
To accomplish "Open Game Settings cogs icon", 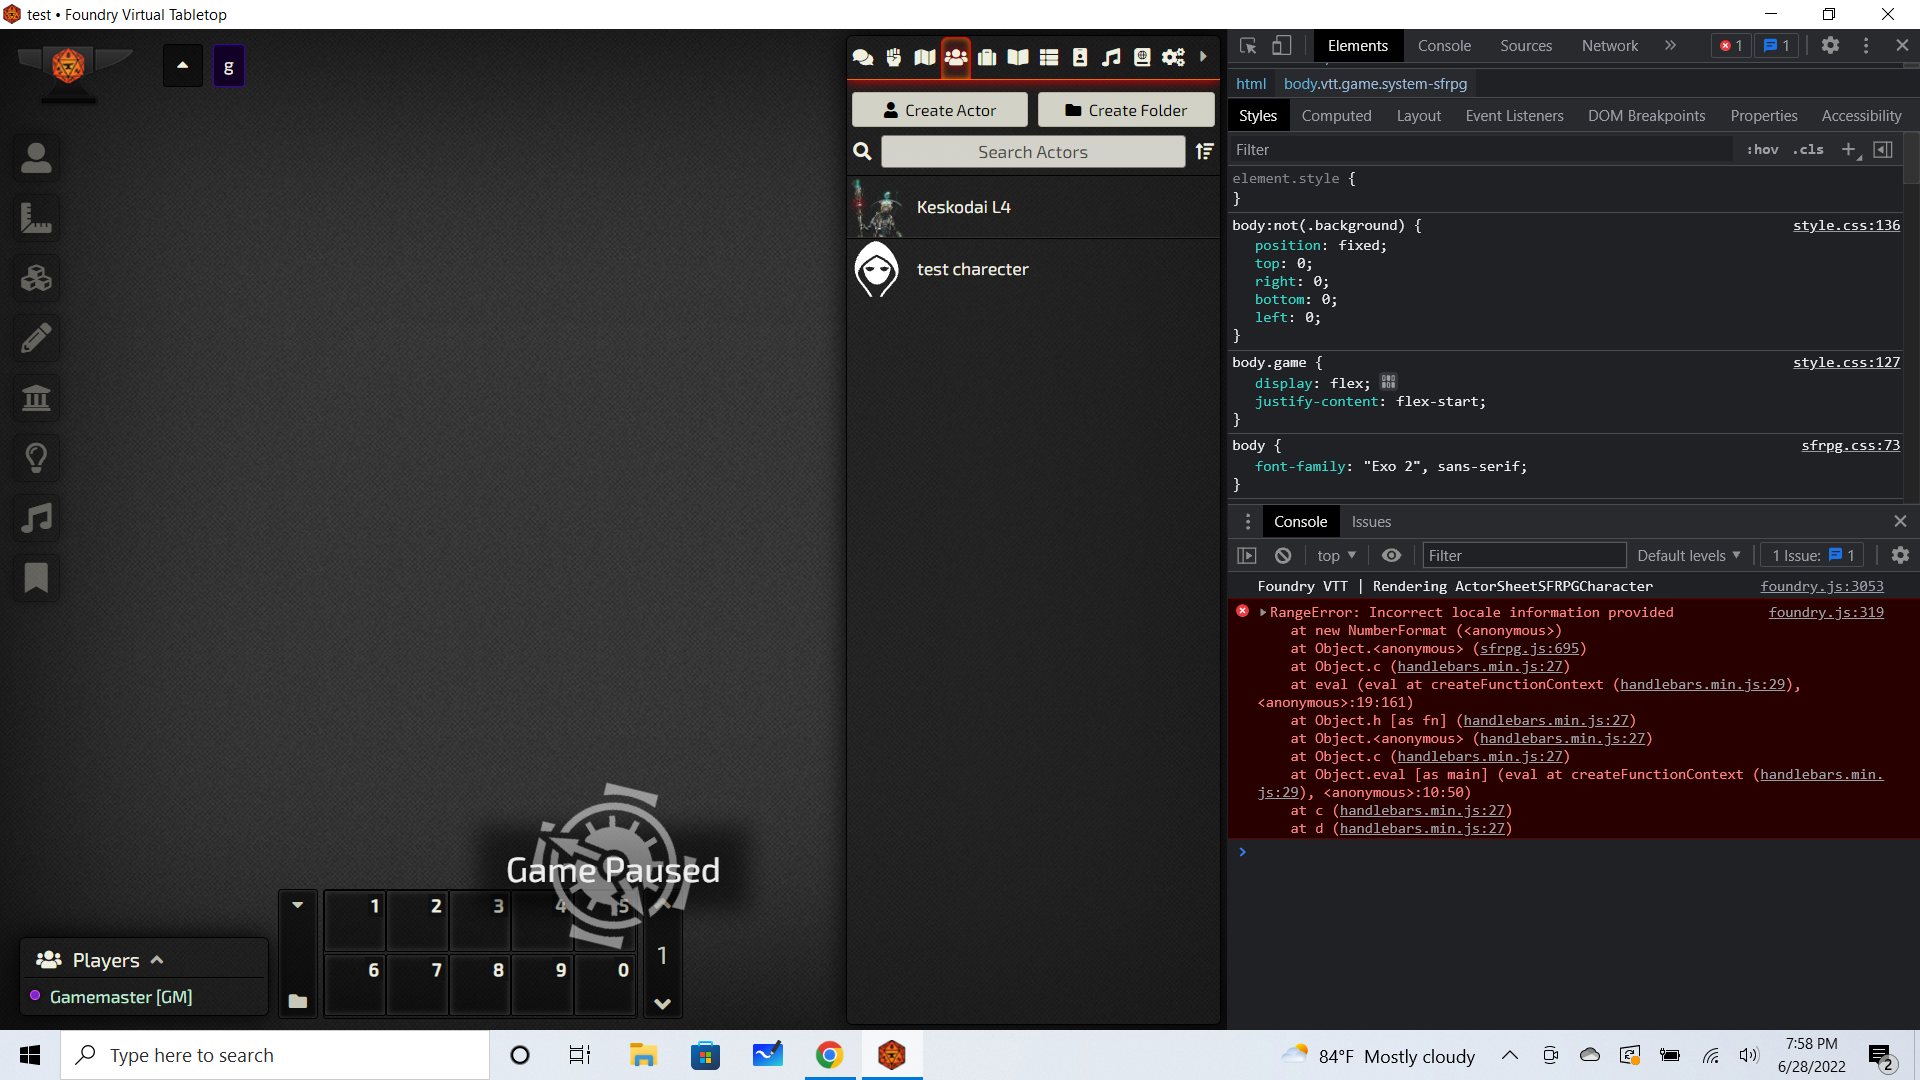I will (x=1173, y=57).
